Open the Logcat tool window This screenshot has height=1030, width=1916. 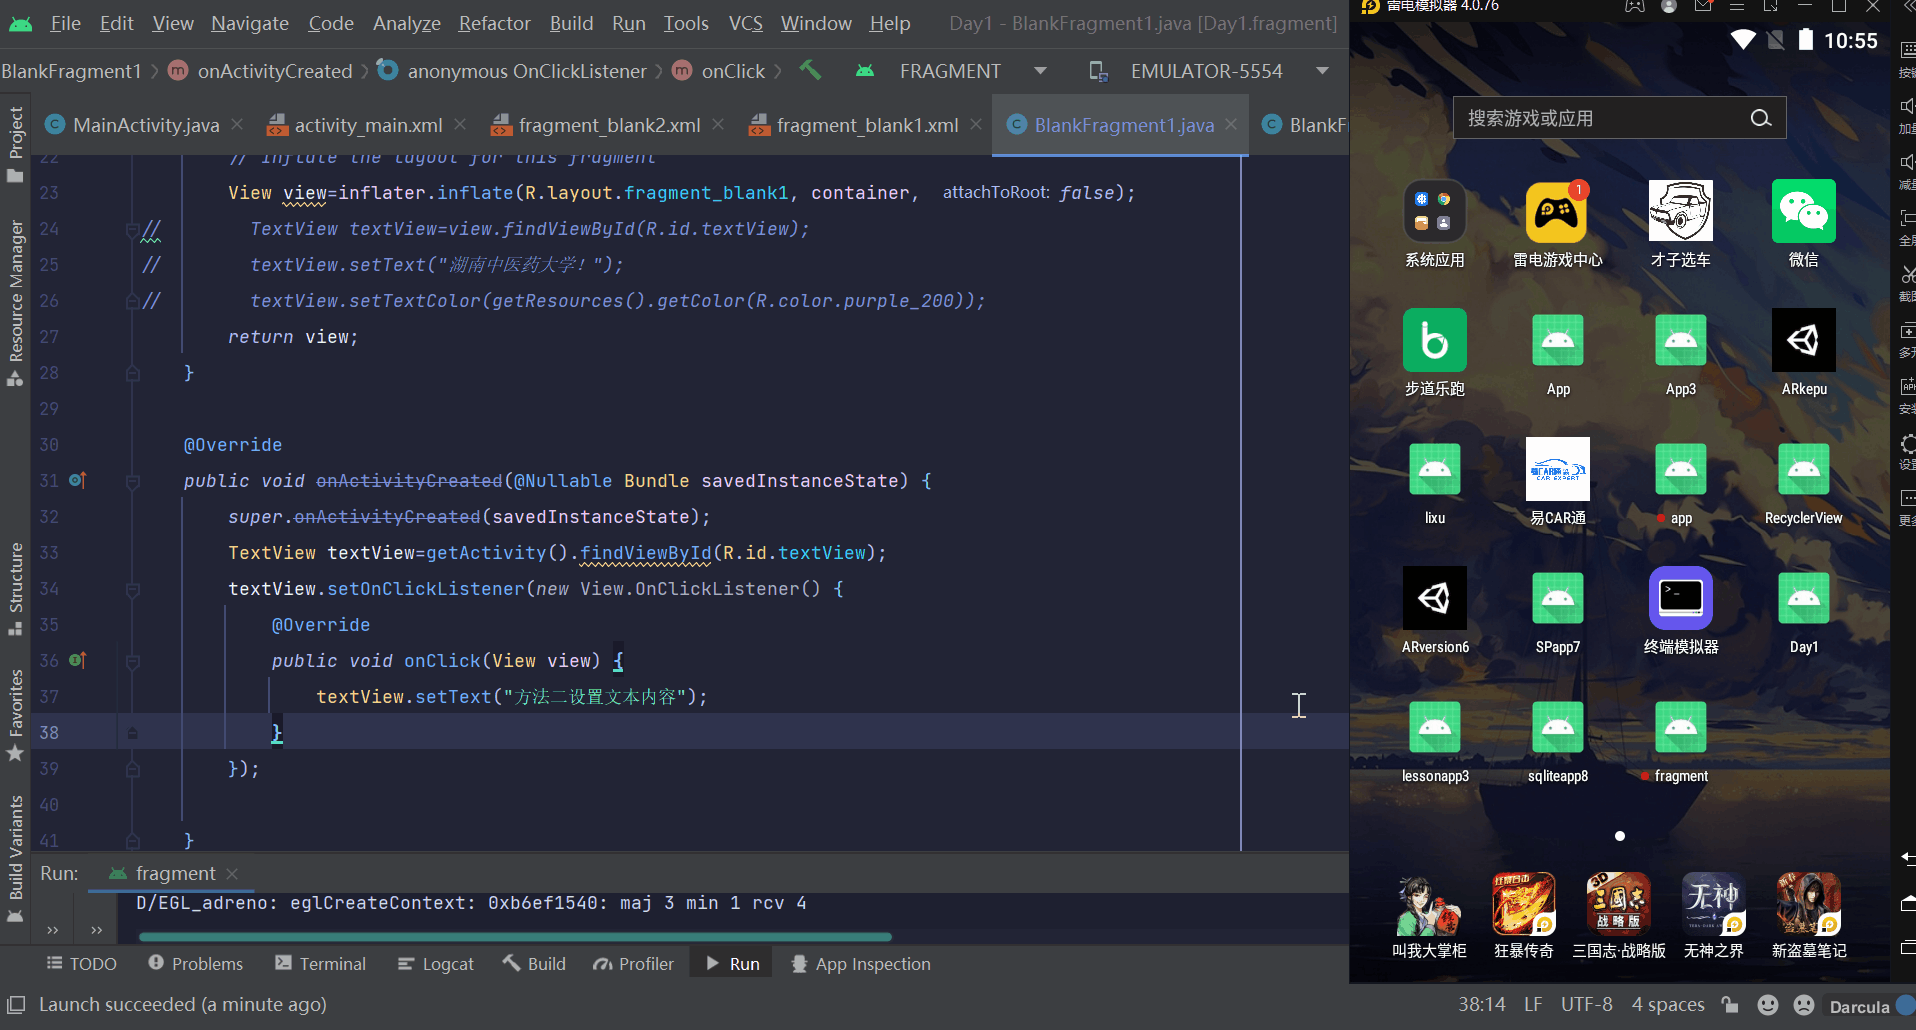coord(436,964)
